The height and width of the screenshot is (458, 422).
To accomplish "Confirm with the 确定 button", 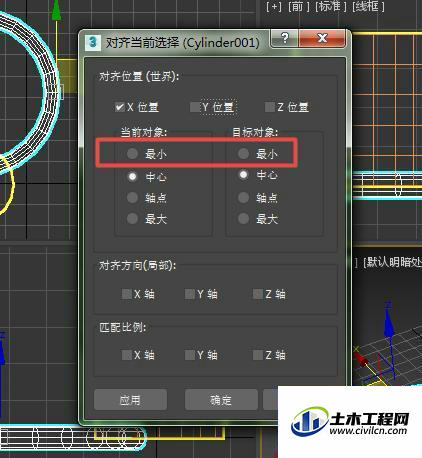I will point(221,400).
